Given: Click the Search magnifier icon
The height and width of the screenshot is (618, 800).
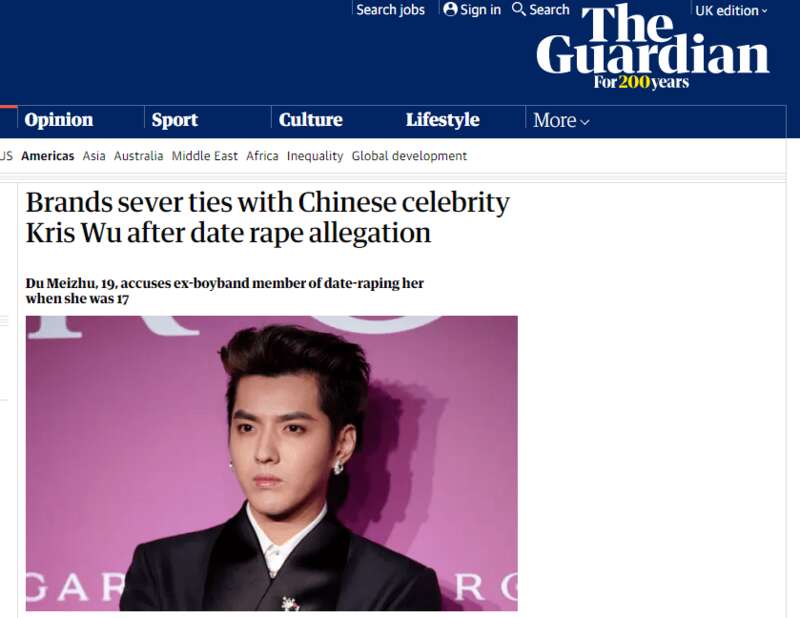Looking at the screenshot, I should tap(518, 9).
